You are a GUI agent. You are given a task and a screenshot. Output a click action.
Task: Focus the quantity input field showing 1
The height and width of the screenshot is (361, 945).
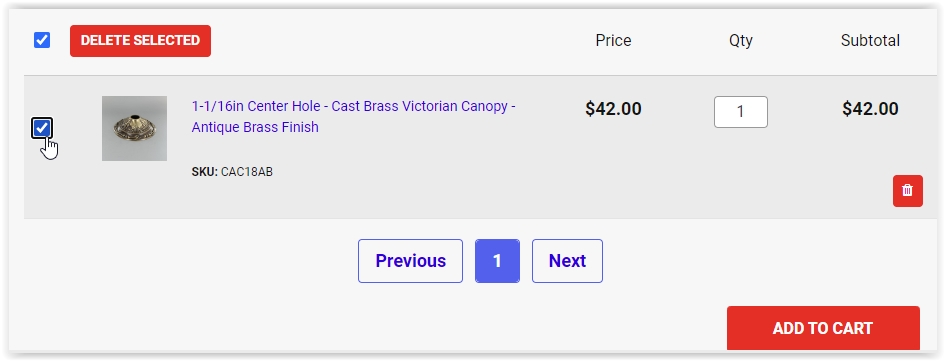(741, 112)
